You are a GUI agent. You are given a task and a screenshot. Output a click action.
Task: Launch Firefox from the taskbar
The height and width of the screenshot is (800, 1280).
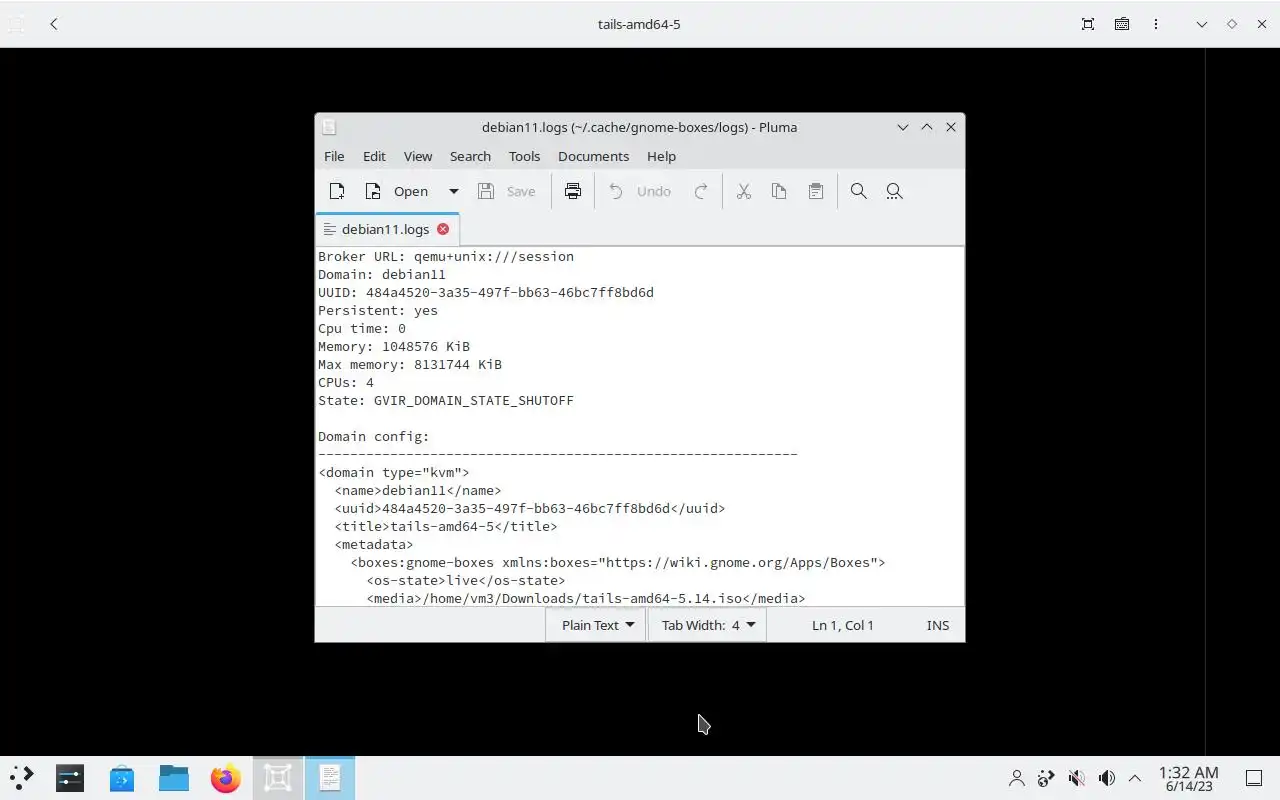tap(226, 778)
